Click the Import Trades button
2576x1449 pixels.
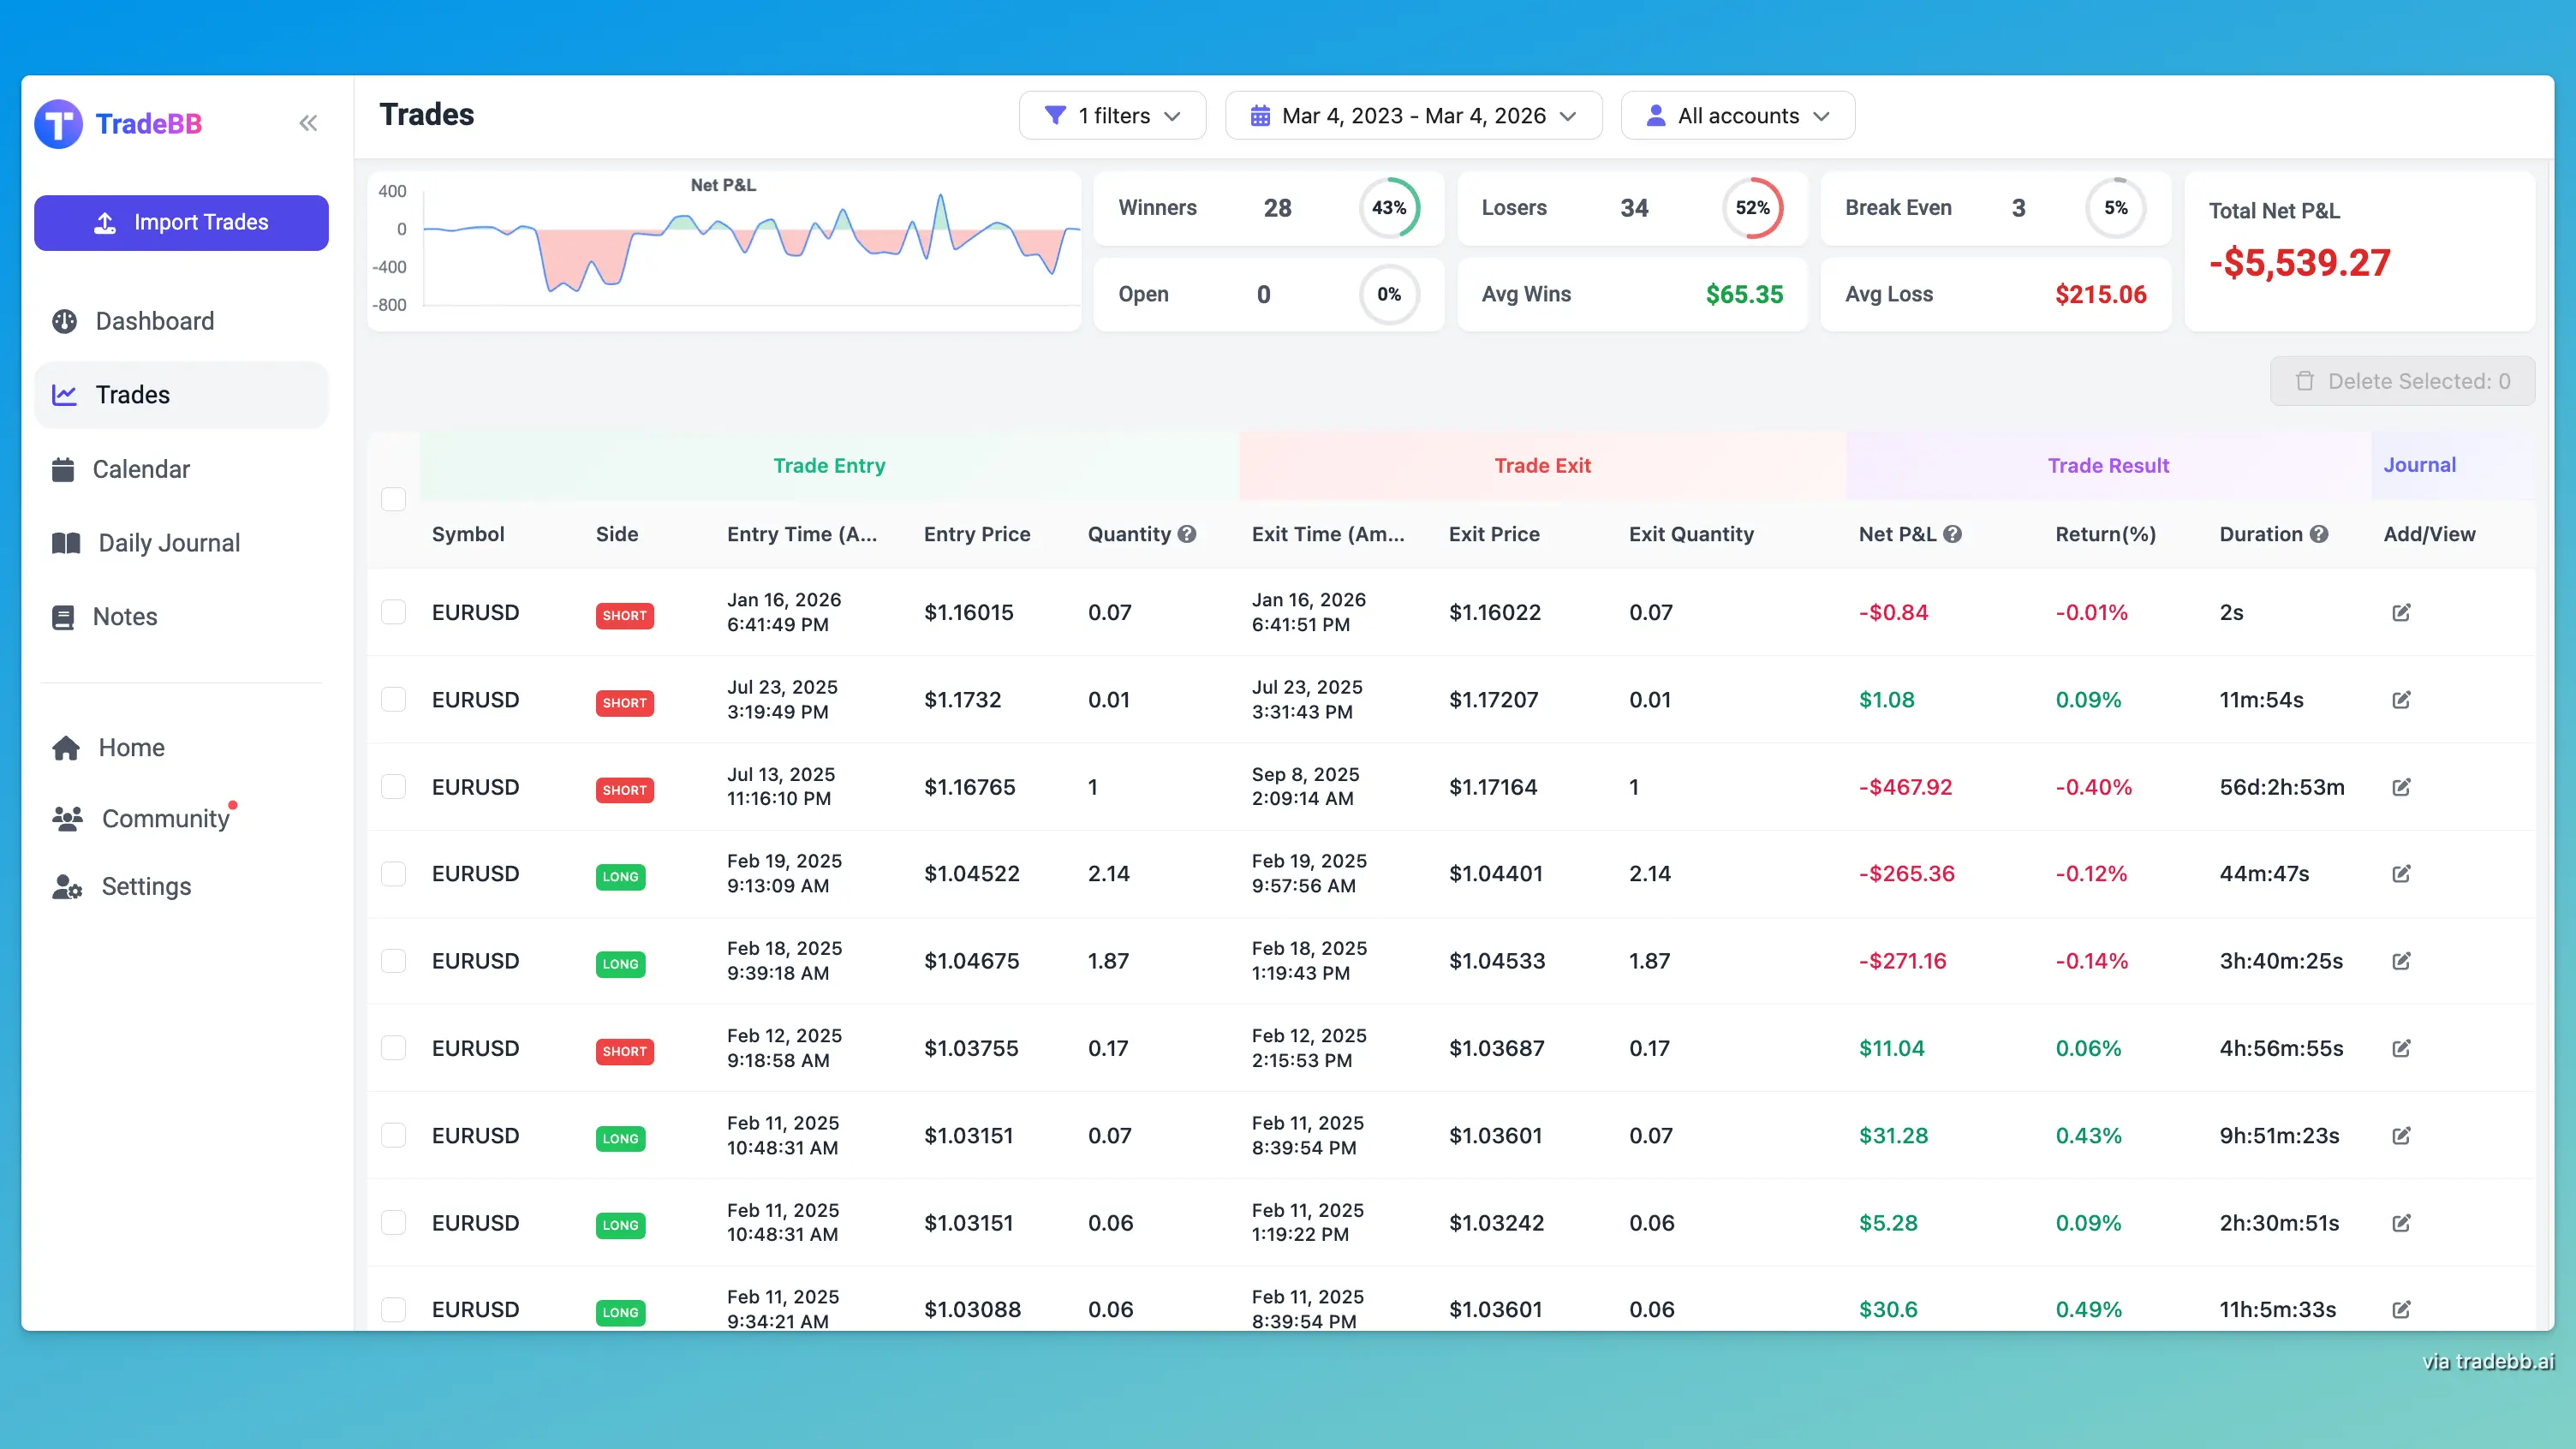pos(181,222)
